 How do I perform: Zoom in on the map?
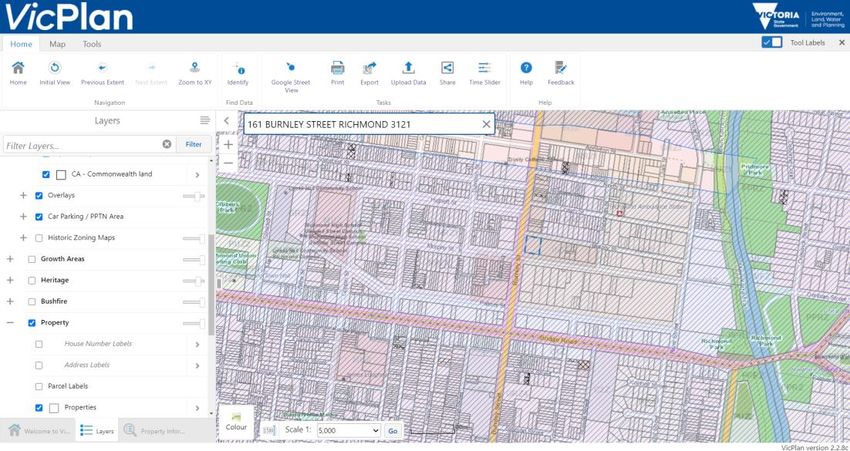(x=228, y=145)
